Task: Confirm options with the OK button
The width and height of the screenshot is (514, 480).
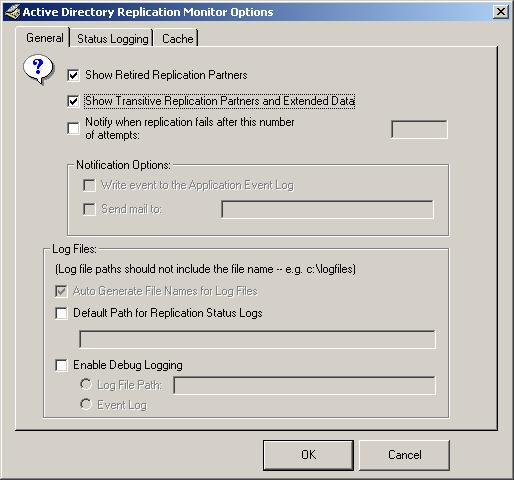Action: pos(308,455)
